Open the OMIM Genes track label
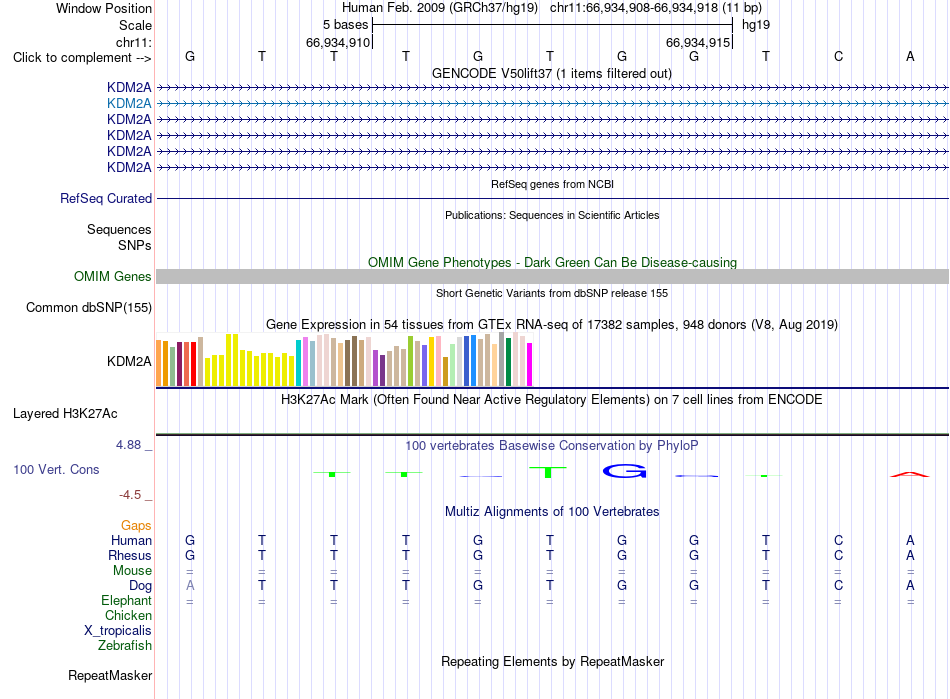 coord(112,277)
